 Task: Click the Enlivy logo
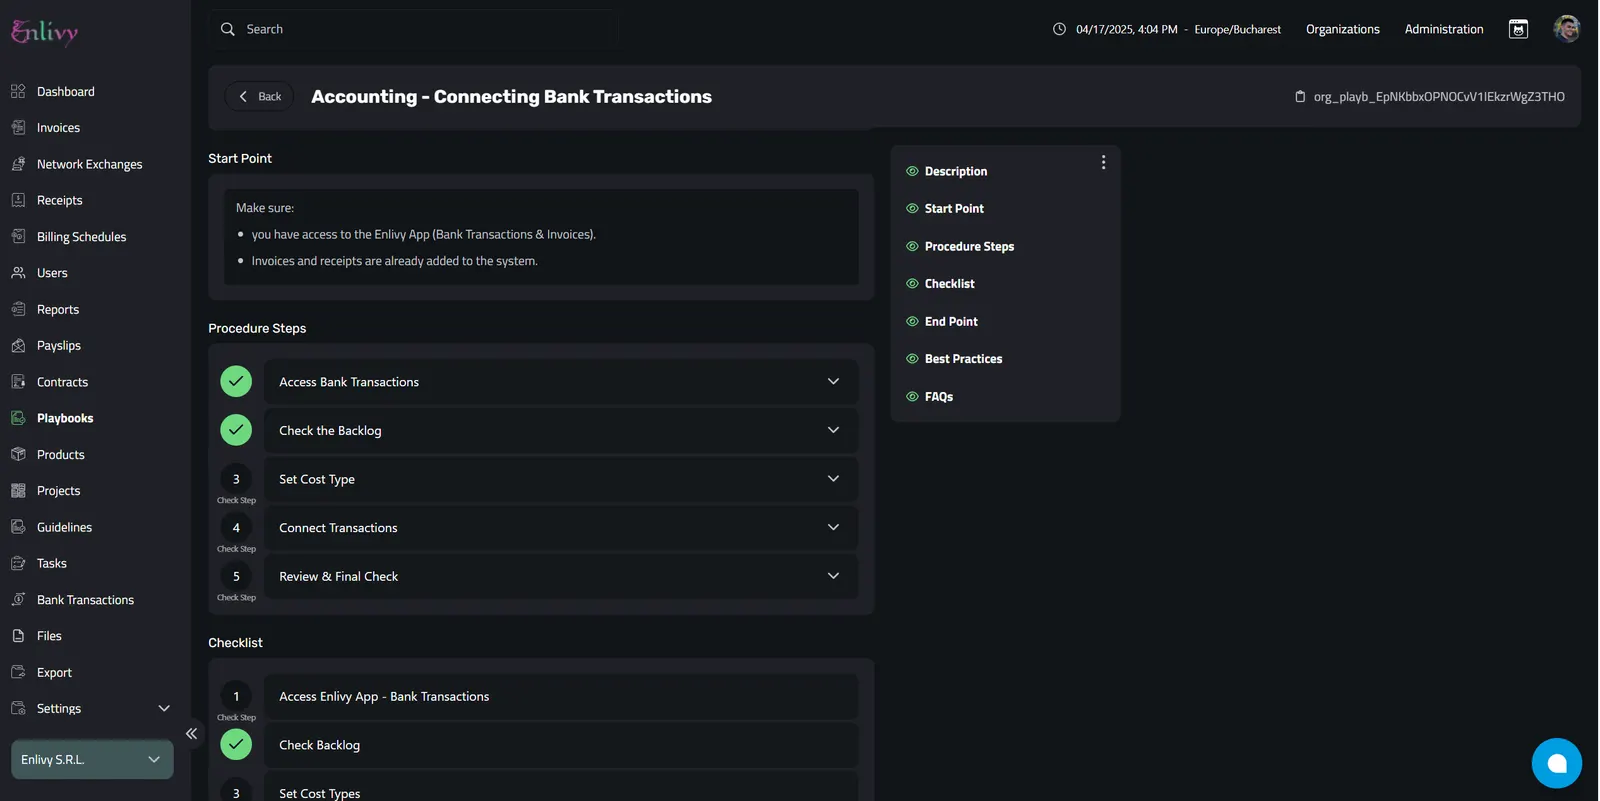point(44,32)
